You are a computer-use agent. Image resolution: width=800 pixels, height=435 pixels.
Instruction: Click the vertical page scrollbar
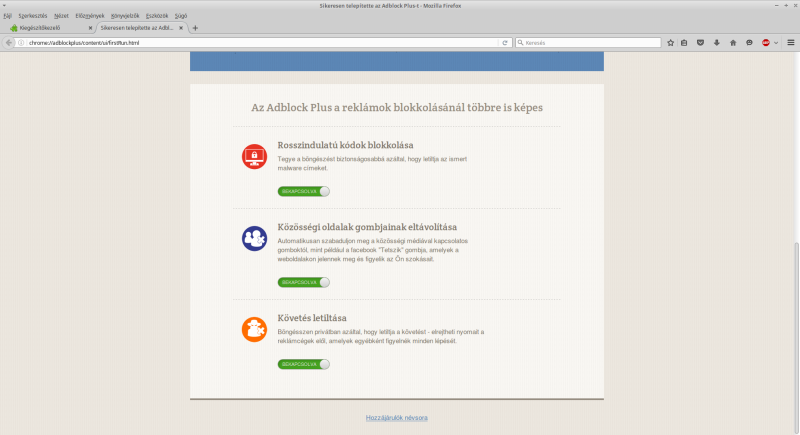tap(796, 337)
